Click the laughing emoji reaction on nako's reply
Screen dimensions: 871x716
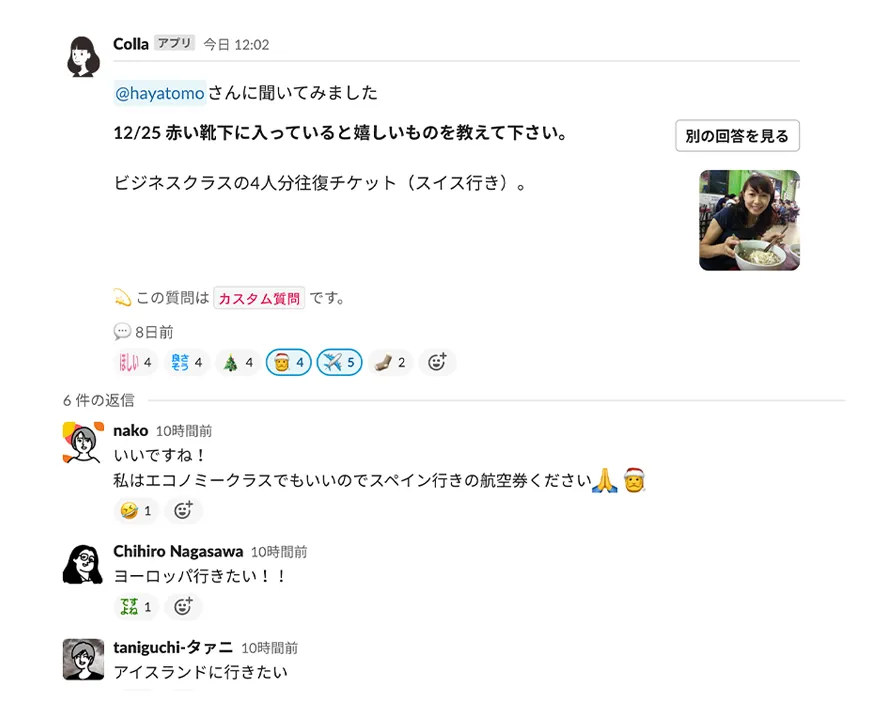136,510
